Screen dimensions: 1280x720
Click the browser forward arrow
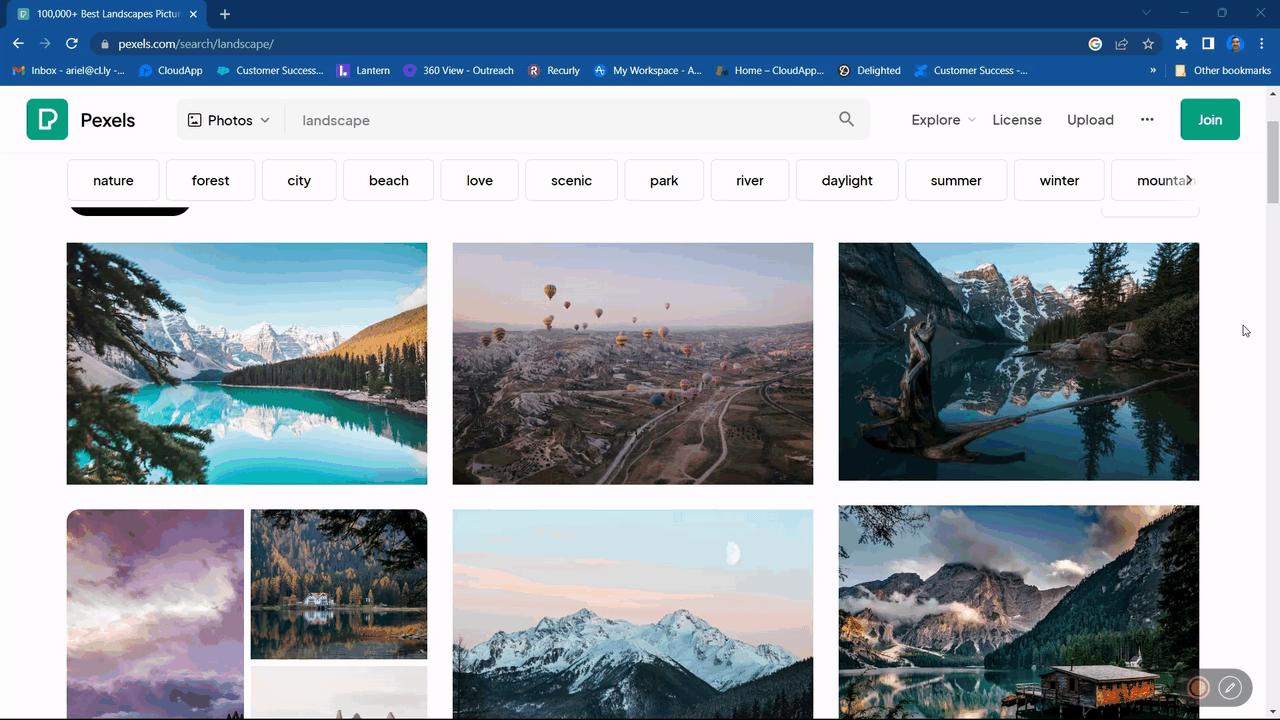click(x=45, y=44)
